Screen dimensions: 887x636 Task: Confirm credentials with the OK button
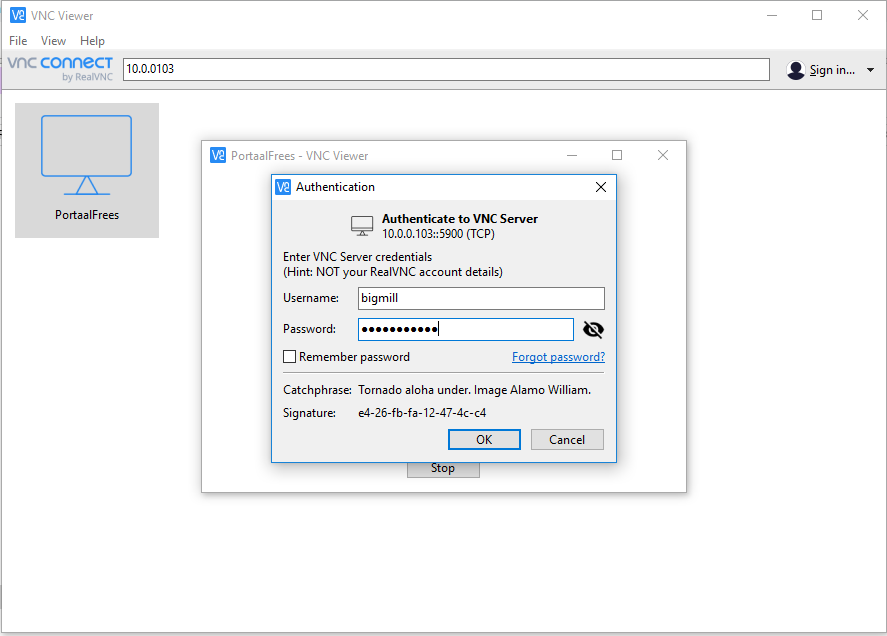click(484, 440)
